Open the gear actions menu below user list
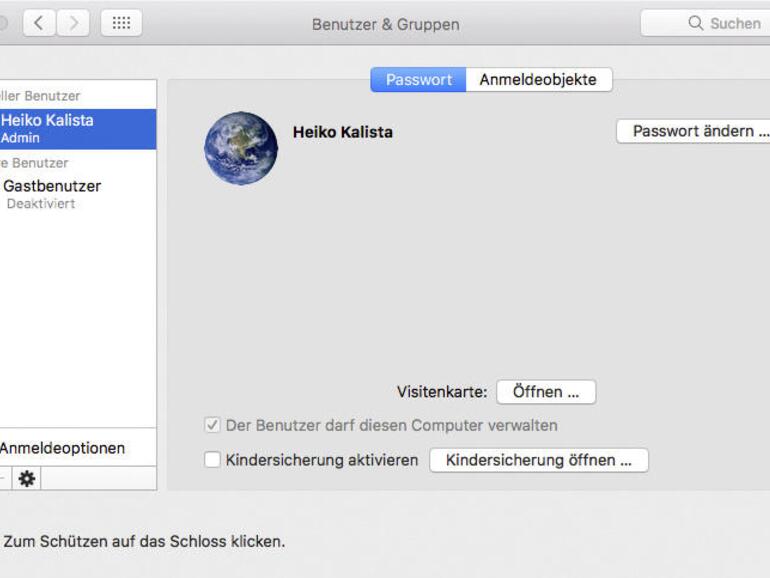This screenshot has height=578, width=770. click(x=27, y=478)
